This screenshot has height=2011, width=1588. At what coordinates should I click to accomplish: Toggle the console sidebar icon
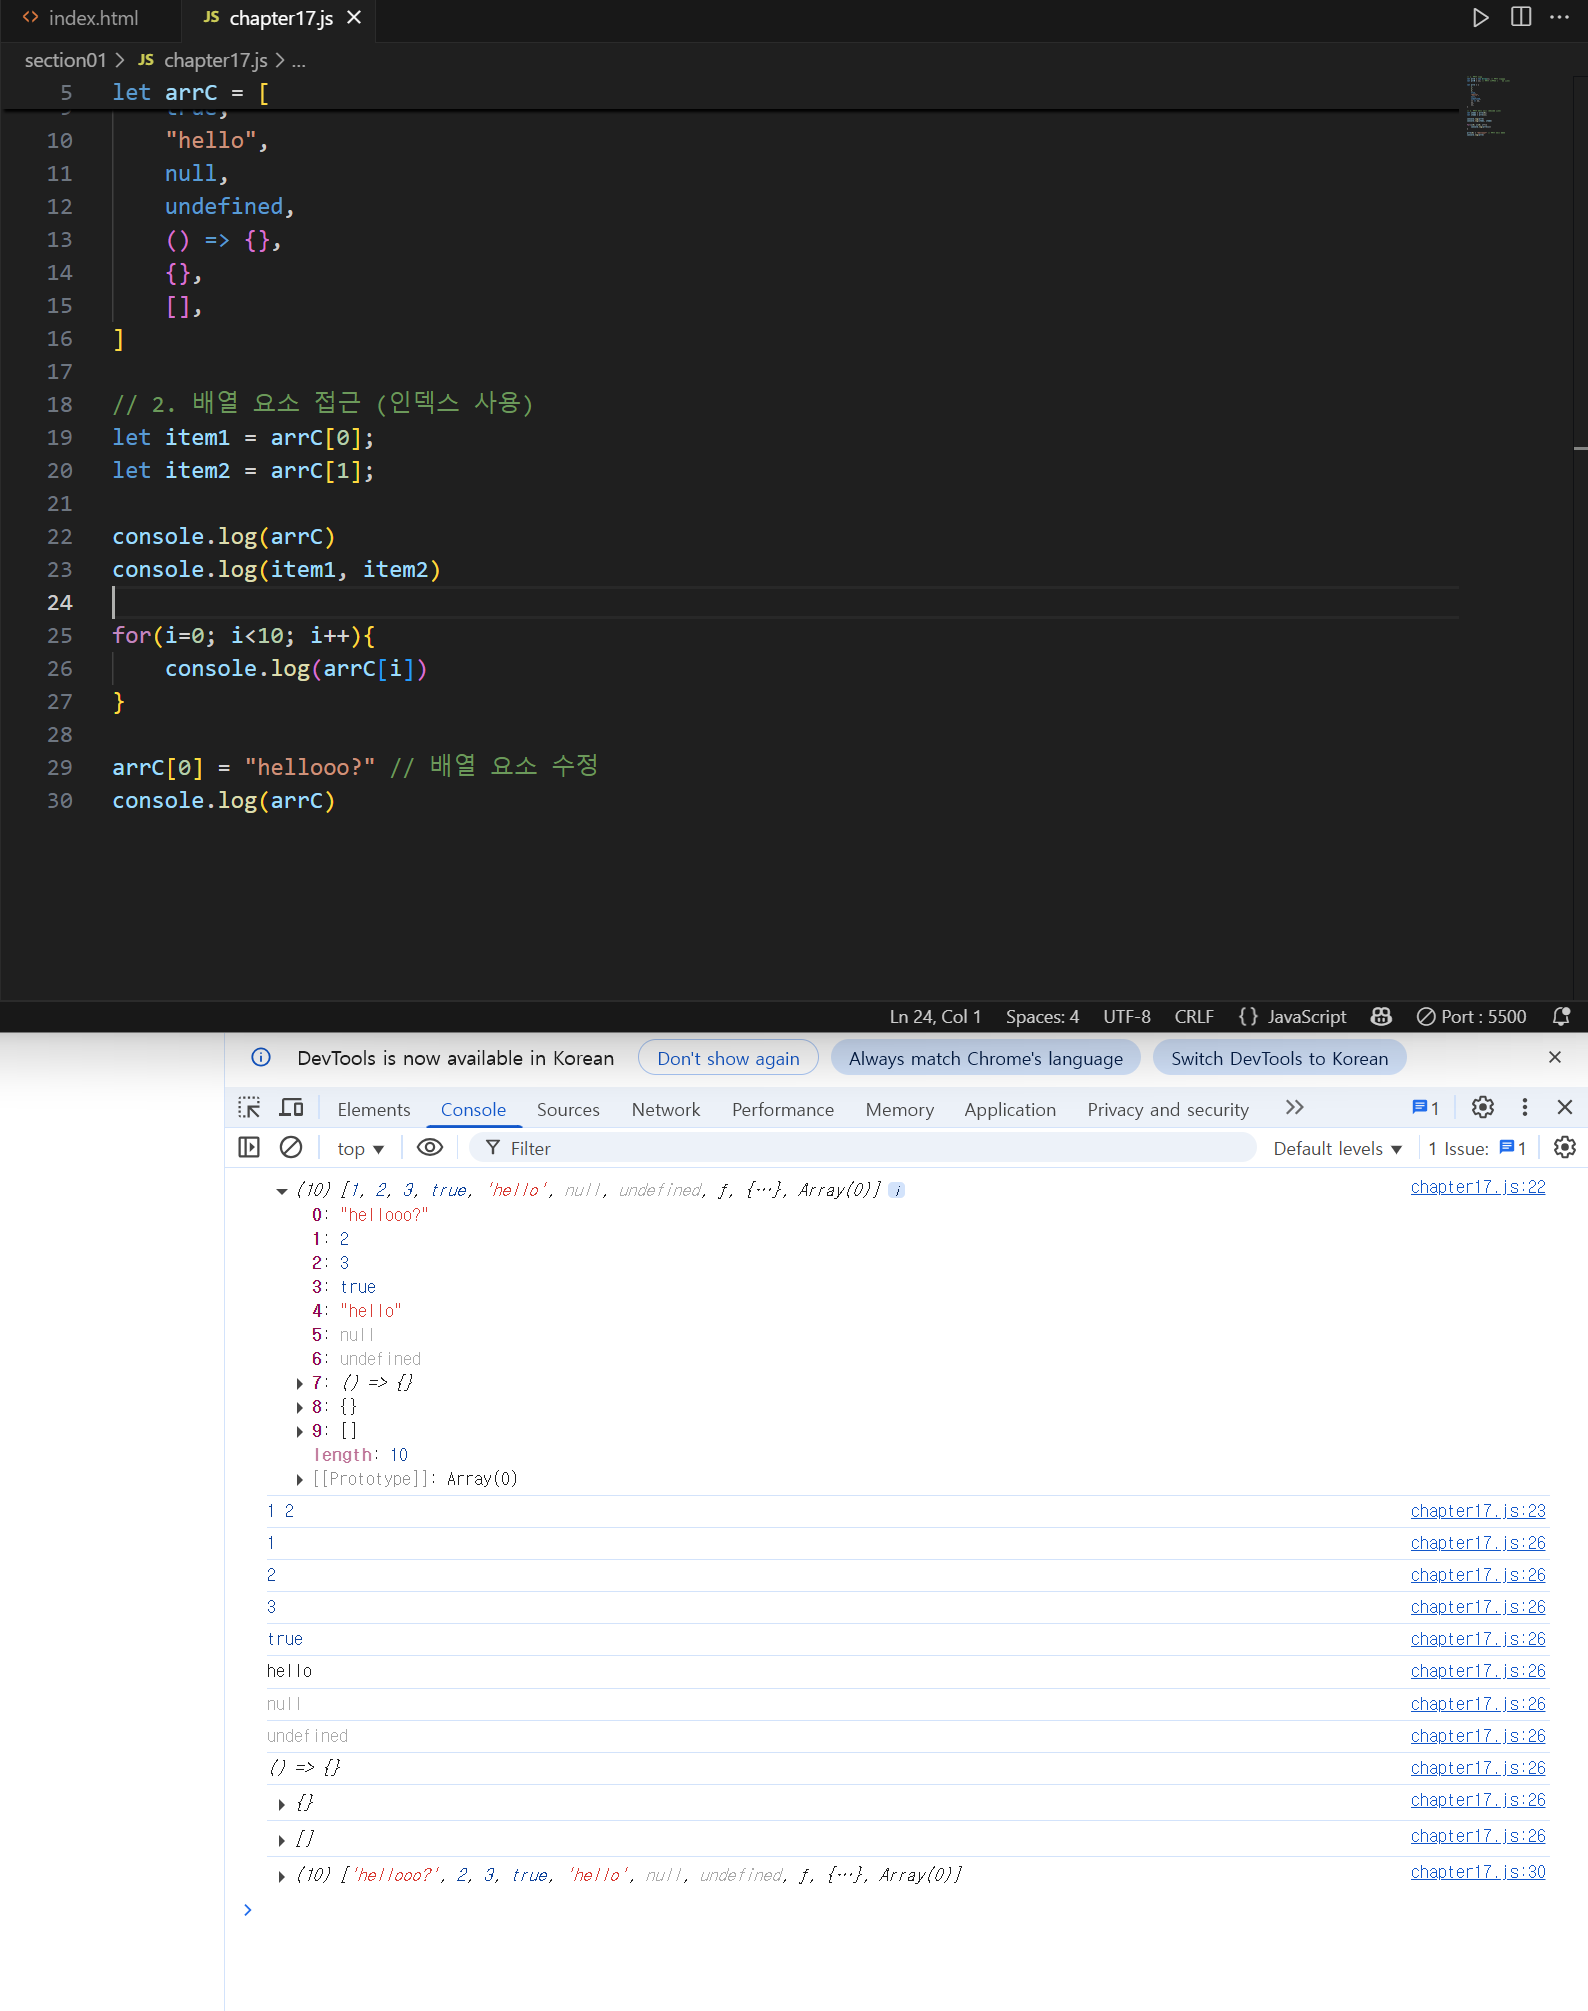tap(249, 1147)
